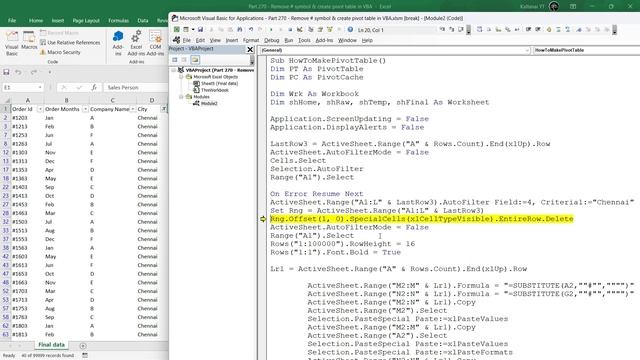Select ThisWorkbook in the project tree

coord(215,90)
